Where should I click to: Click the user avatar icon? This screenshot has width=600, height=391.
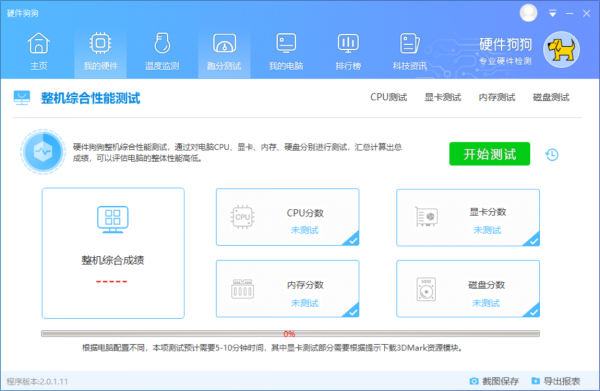coord(528,13)
